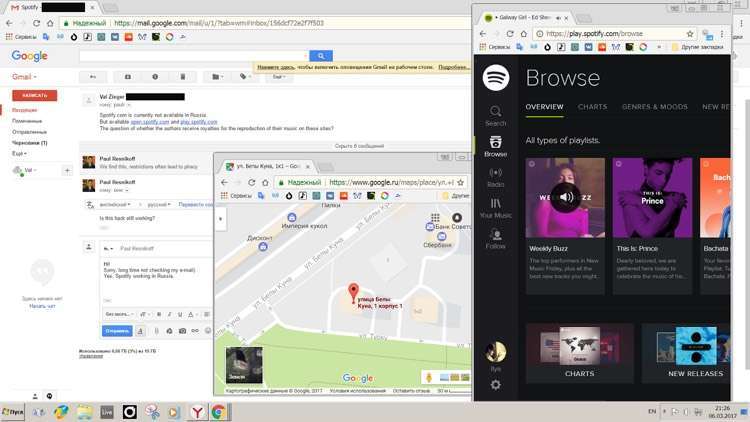The height and width of the screenshot is (422, 750).
Task: Report spam using Gmail toolbar icon
Action: point(155,77)
